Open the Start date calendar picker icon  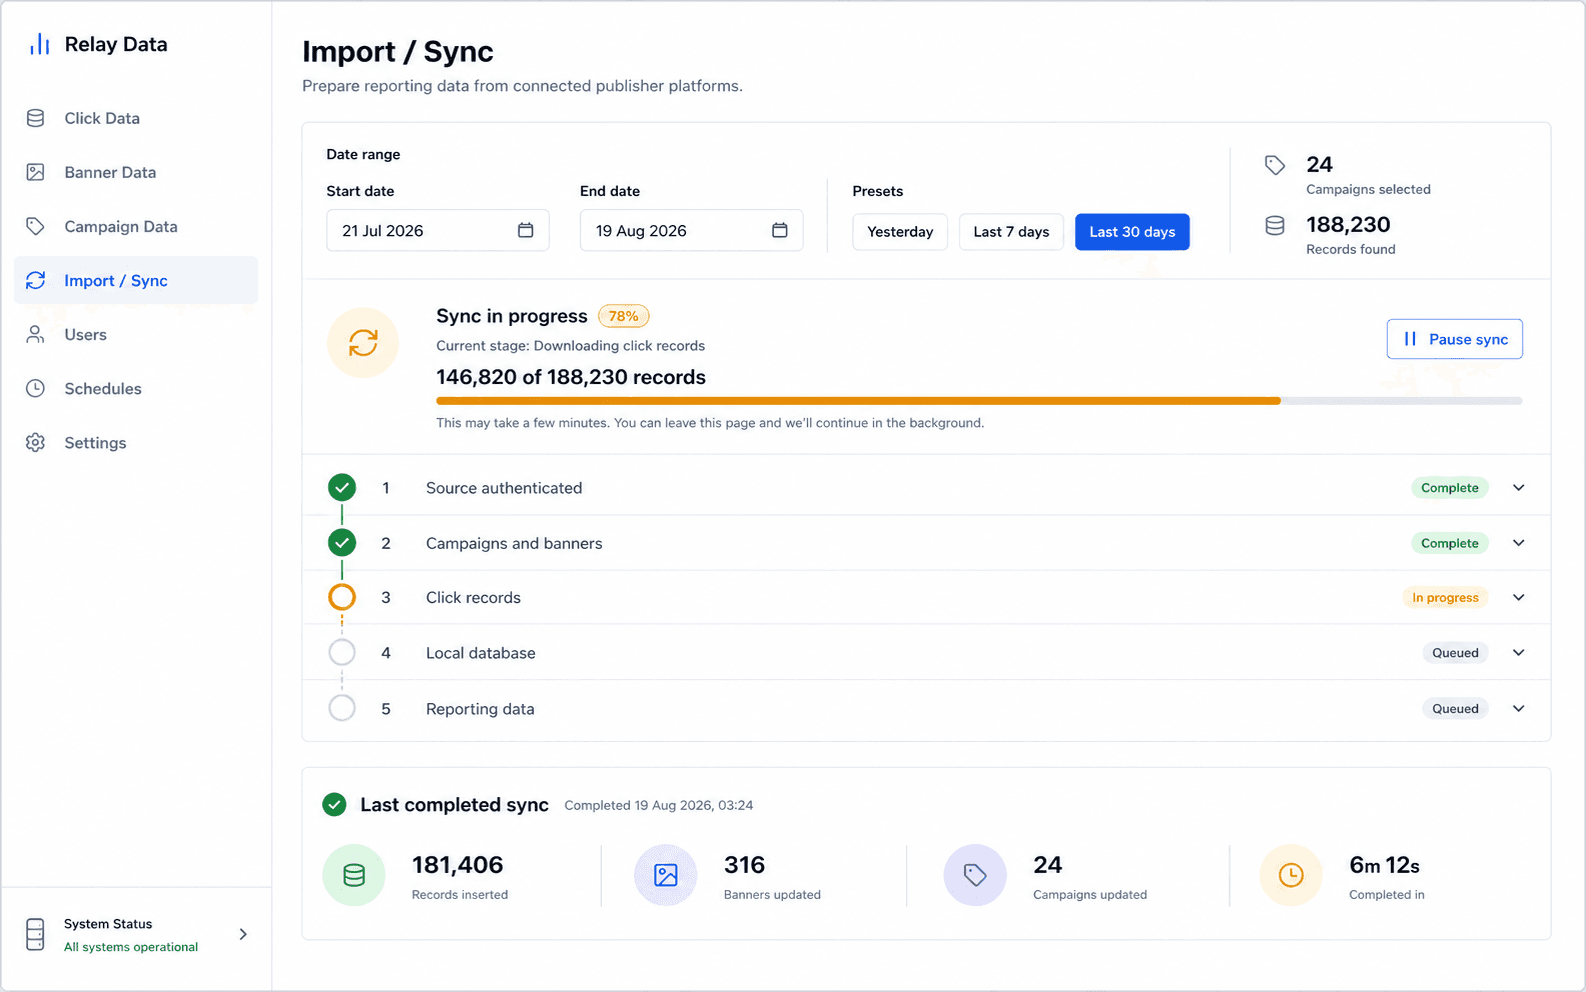click(x=525, y=230)
